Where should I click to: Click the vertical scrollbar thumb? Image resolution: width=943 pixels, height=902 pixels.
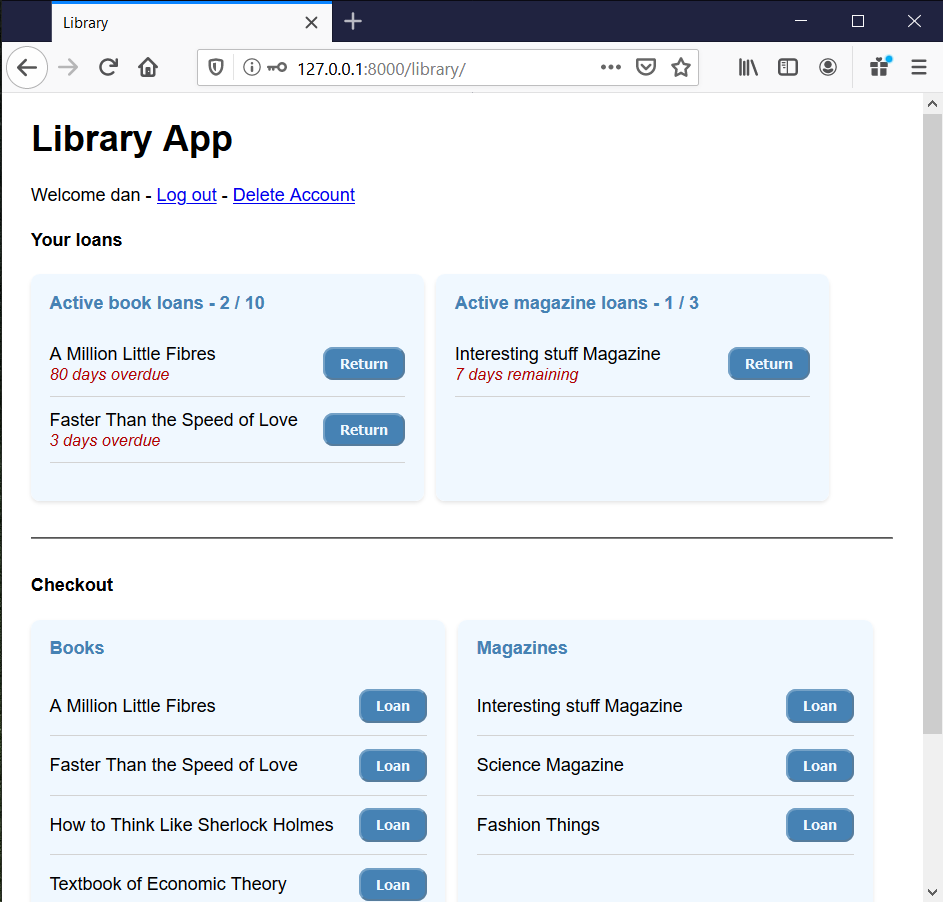[932, 424]
